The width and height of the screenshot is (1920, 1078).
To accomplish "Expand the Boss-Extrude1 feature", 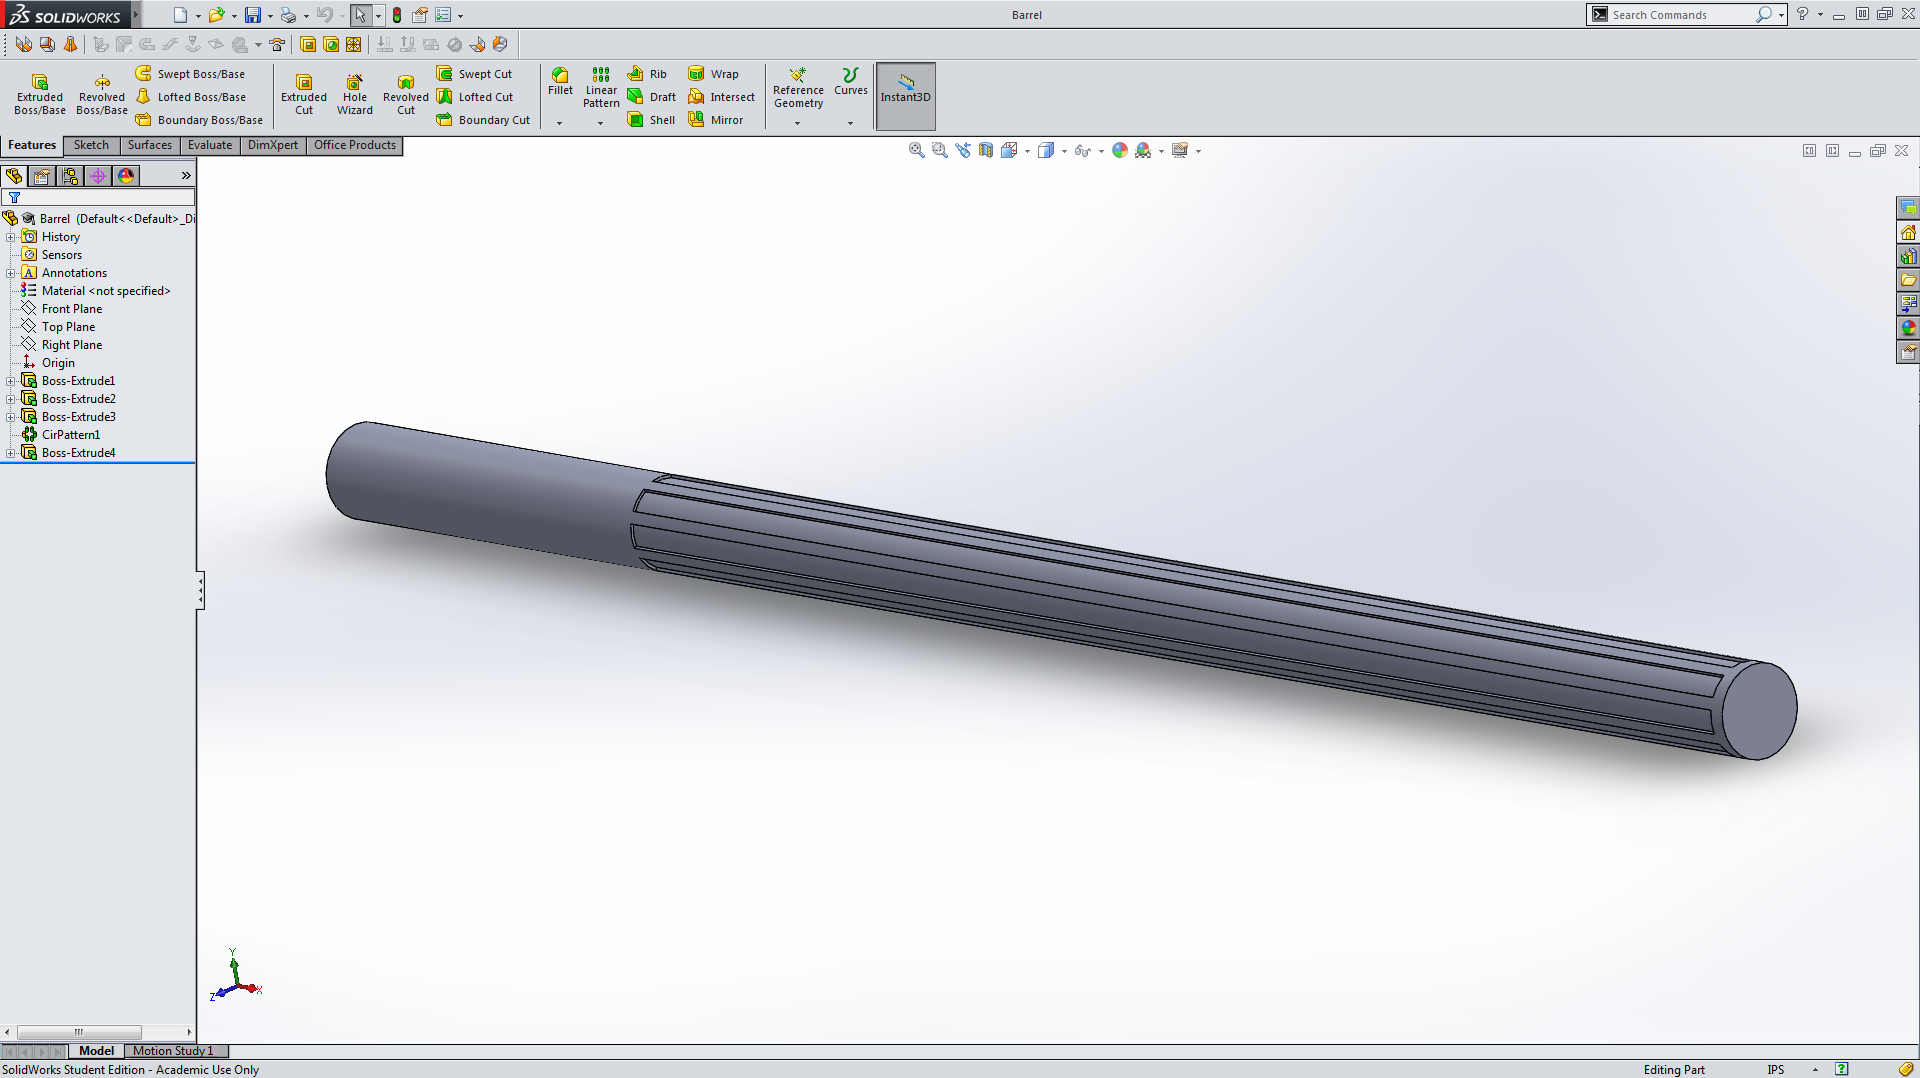I will pos(11,381).
